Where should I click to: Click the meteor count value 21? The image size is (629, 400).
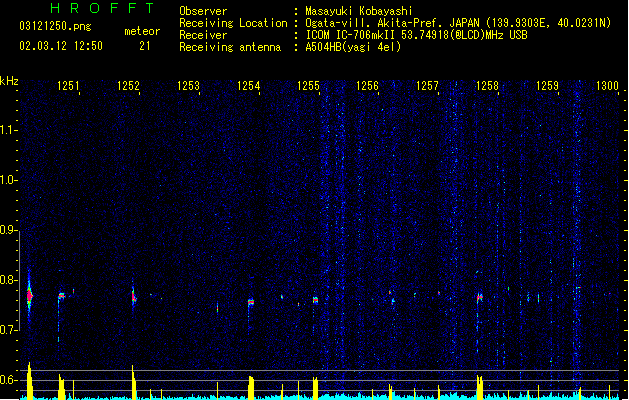pyautogui.click(x=145, y=46)
